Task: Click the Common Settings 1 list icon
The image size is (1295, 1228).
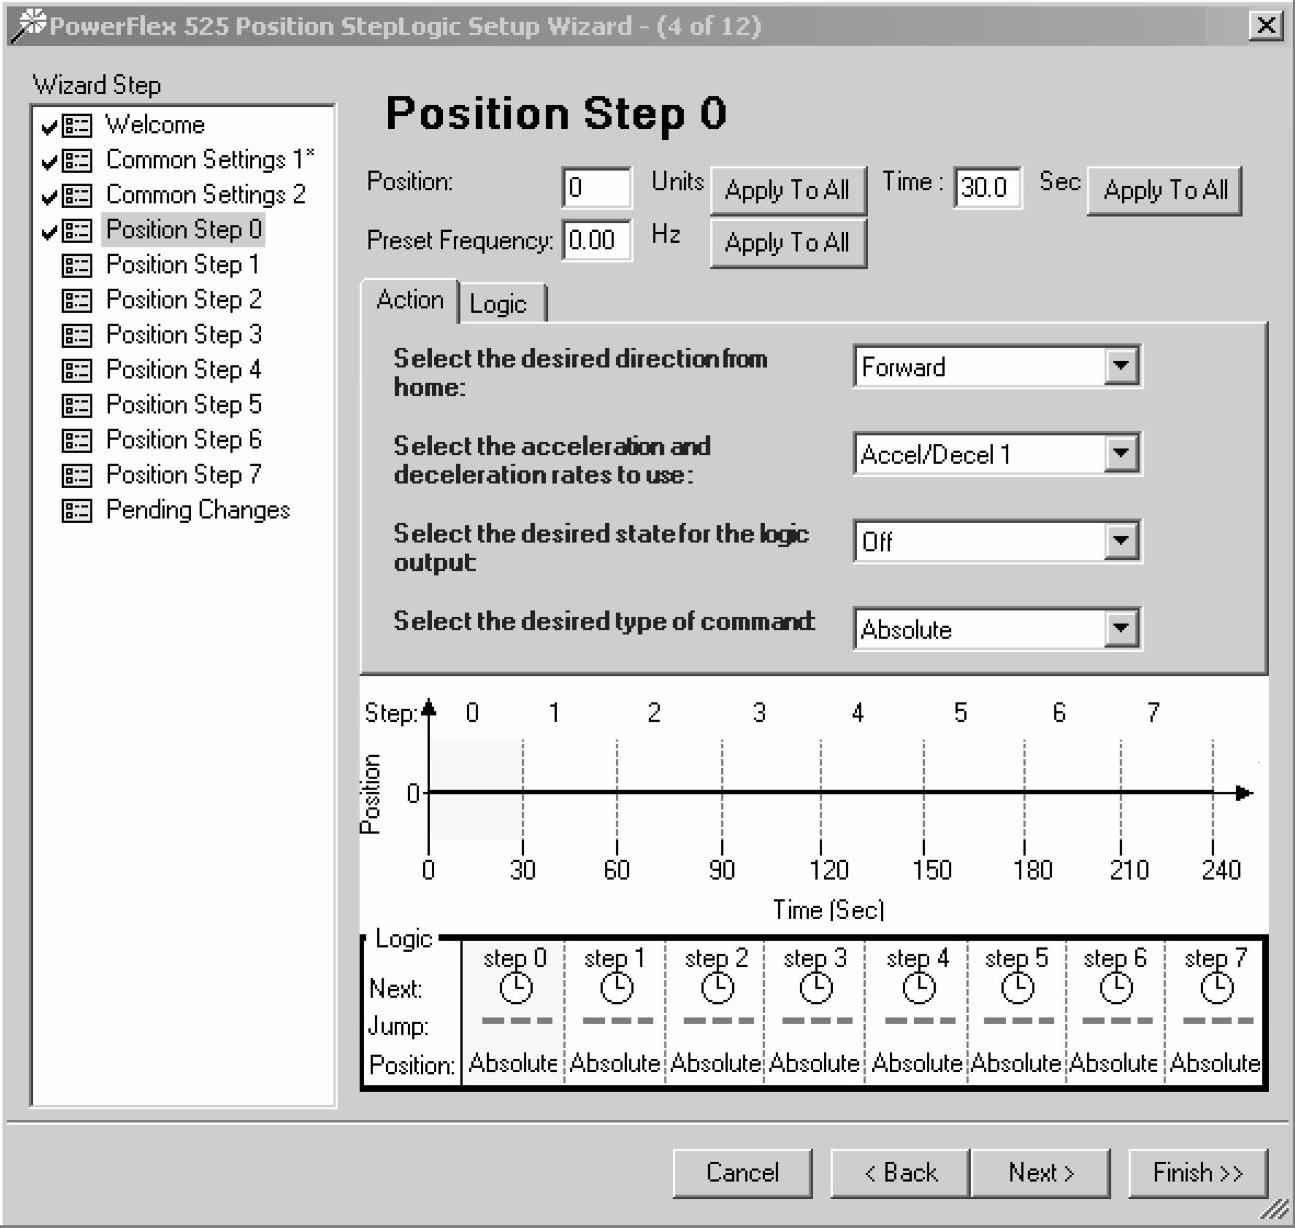Action: click(x=77, y=160)
